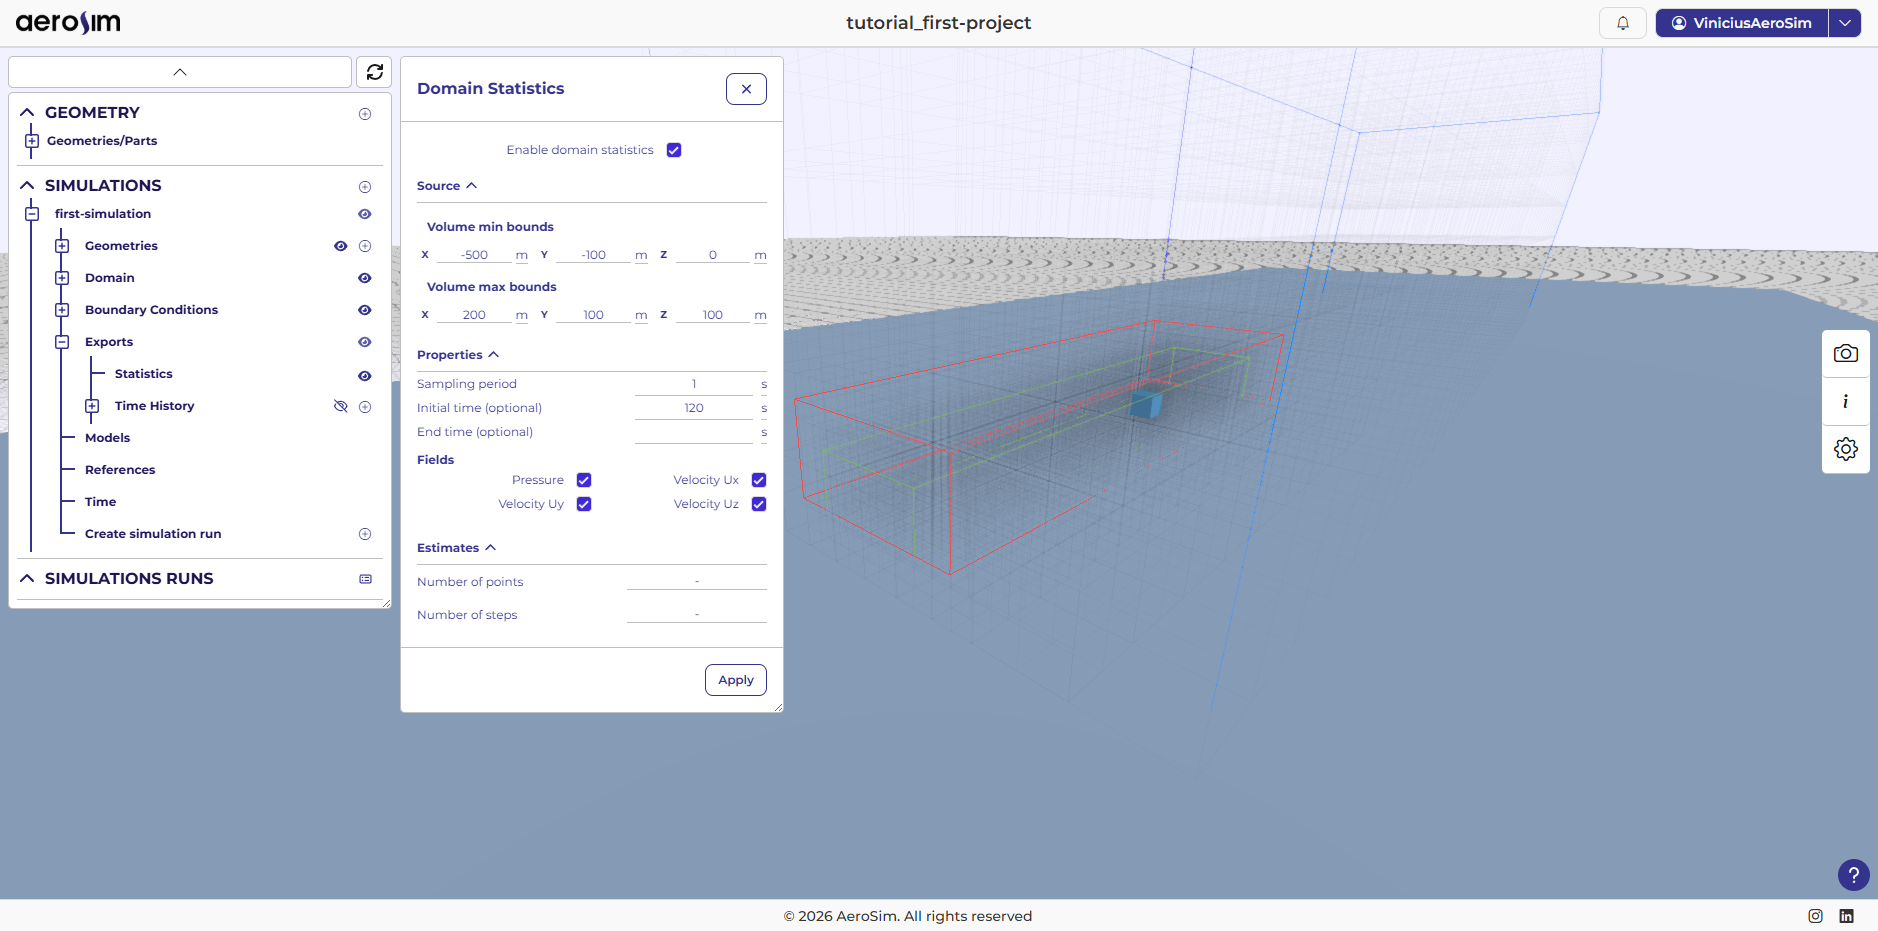Uncheck Enable domain statistics checkbox
This screenshot has height=931, width=1878.
(x=674, y=150)
